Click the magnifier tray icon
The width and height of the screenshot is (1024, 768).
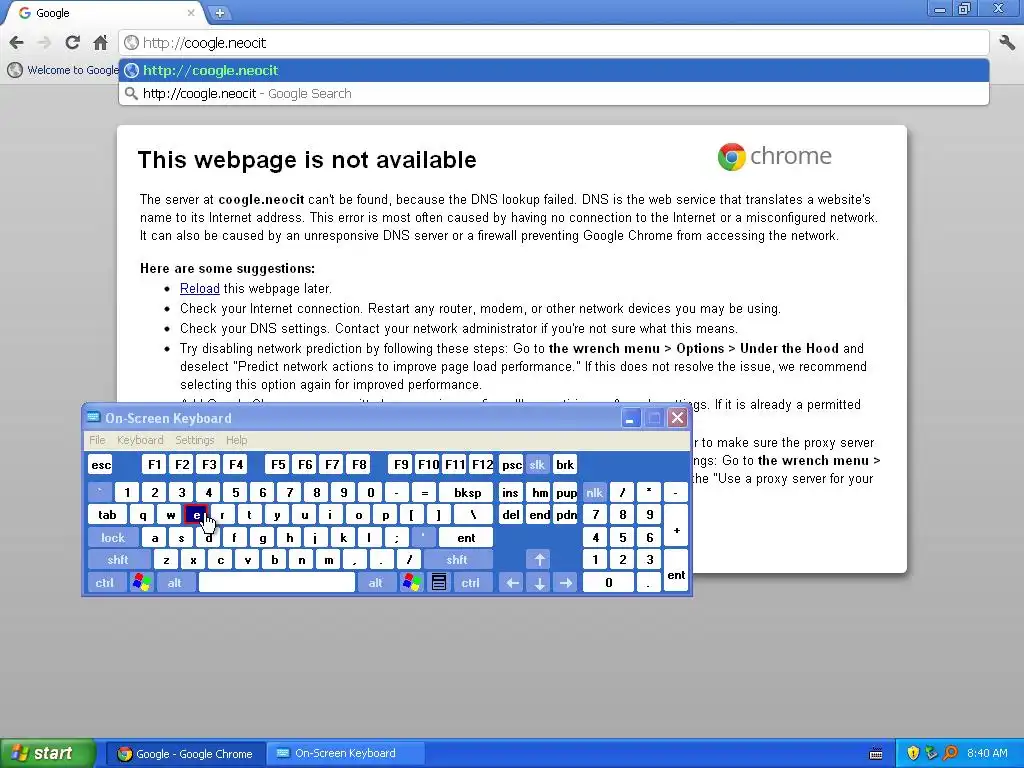click(950, 754)
